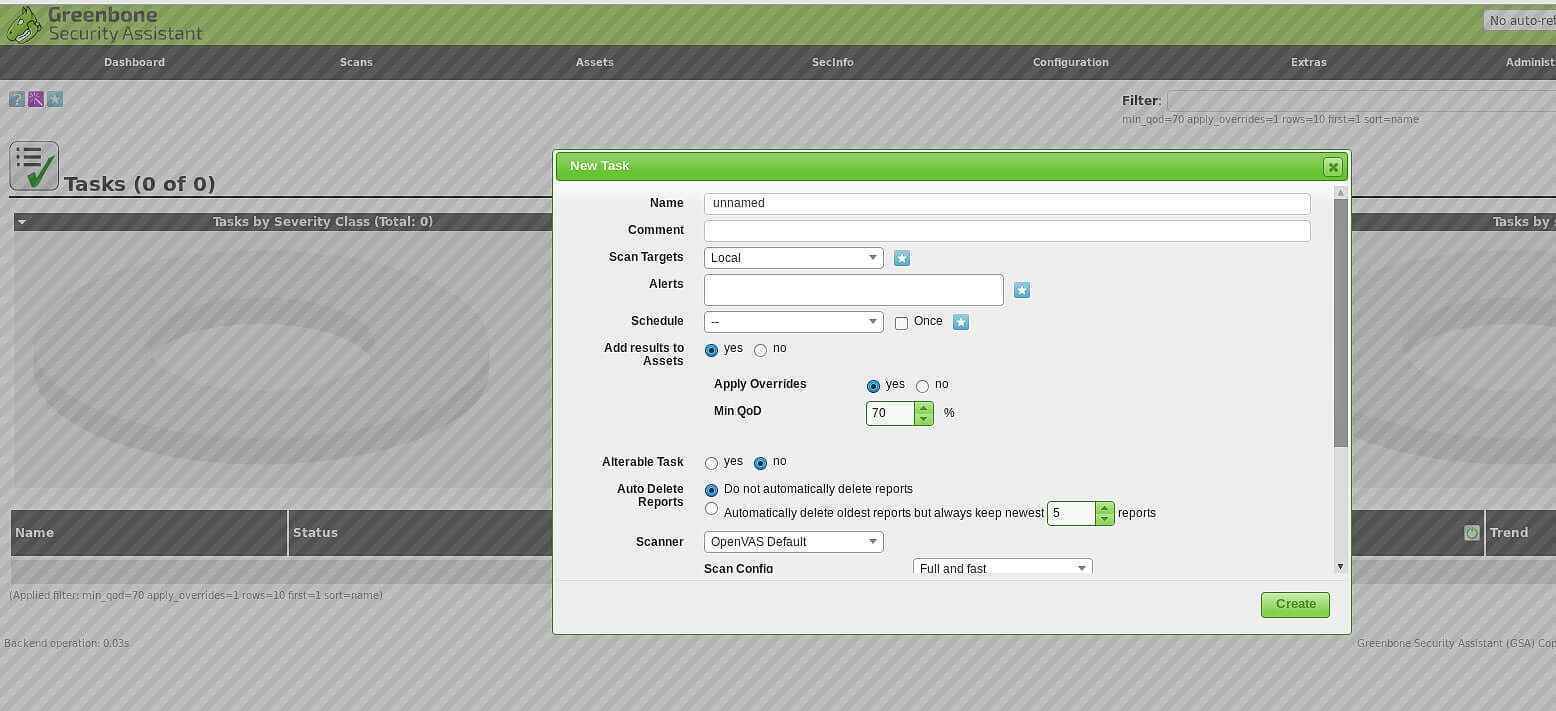Click the task Name input field
The height and width of the screenshot is (711, 1556).
(x=1006, y=203)
